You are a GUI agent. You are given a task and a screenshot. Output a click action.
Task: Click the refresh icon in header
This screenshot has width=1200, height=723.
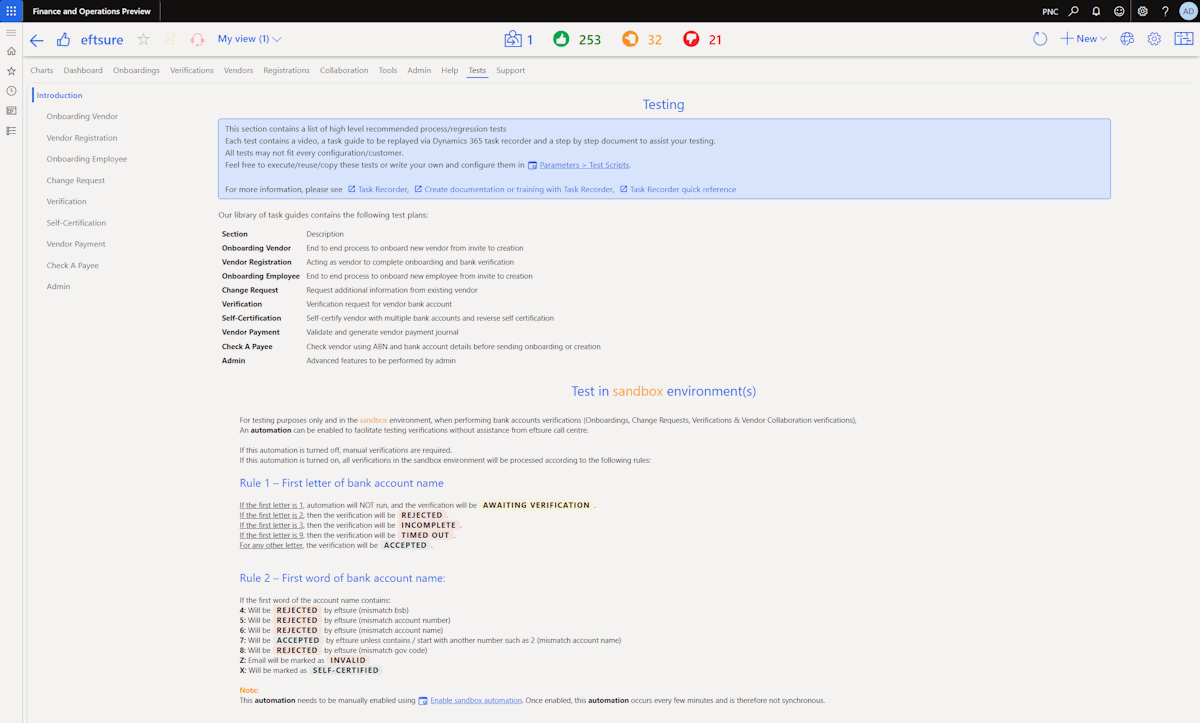[1040, 39]
